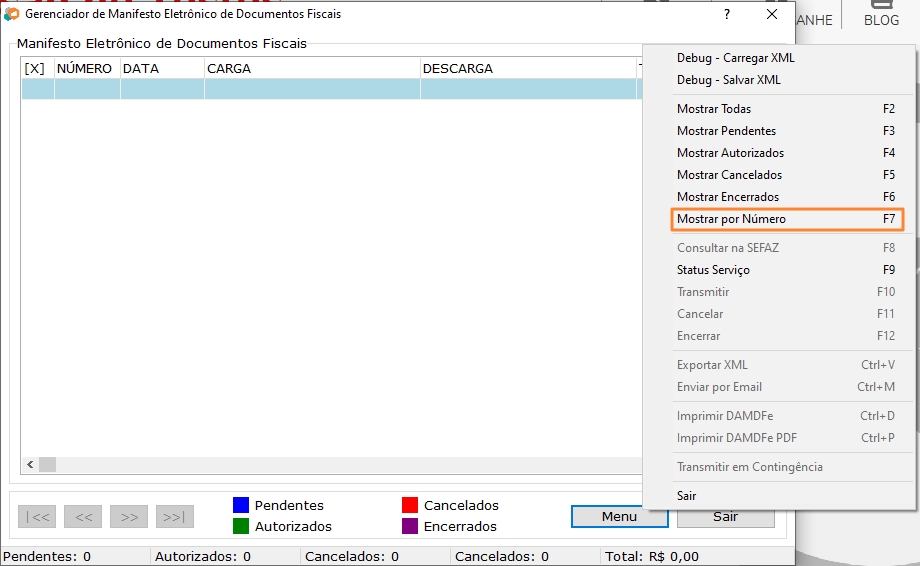Sort by the NÚMERO column header
This screenshot has height=566, width=920.
point(86,69)
